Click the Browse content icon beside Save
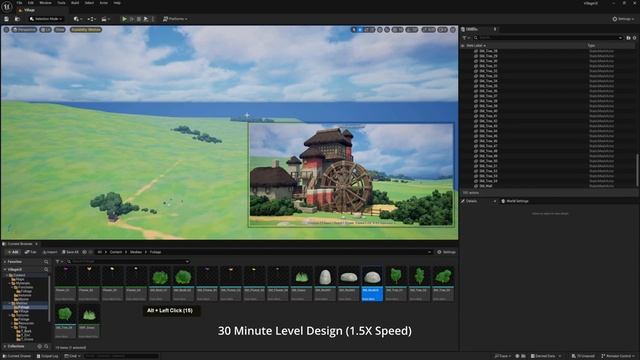 tap(17, 19)
